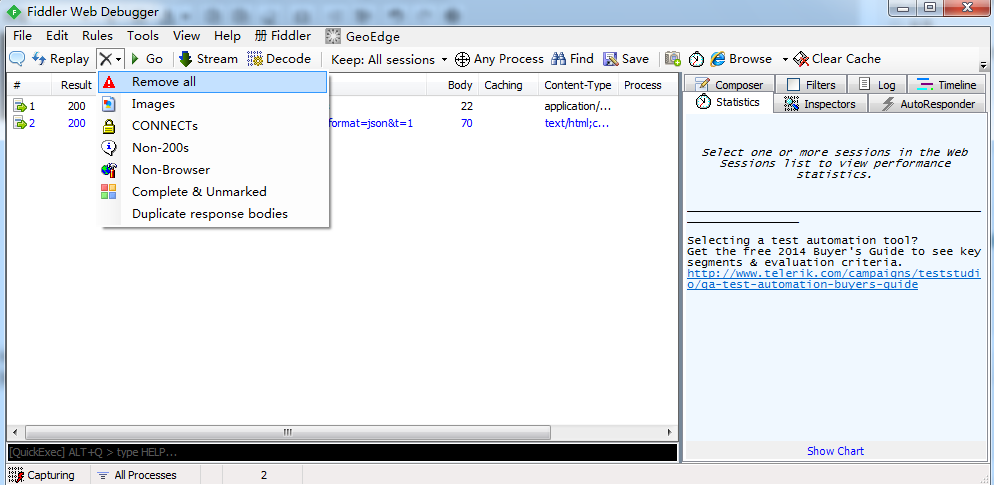Image resolution: width=994 pixels, height=485 pixels.
Task: Open Find sessions binoculars
Action: 572,59
